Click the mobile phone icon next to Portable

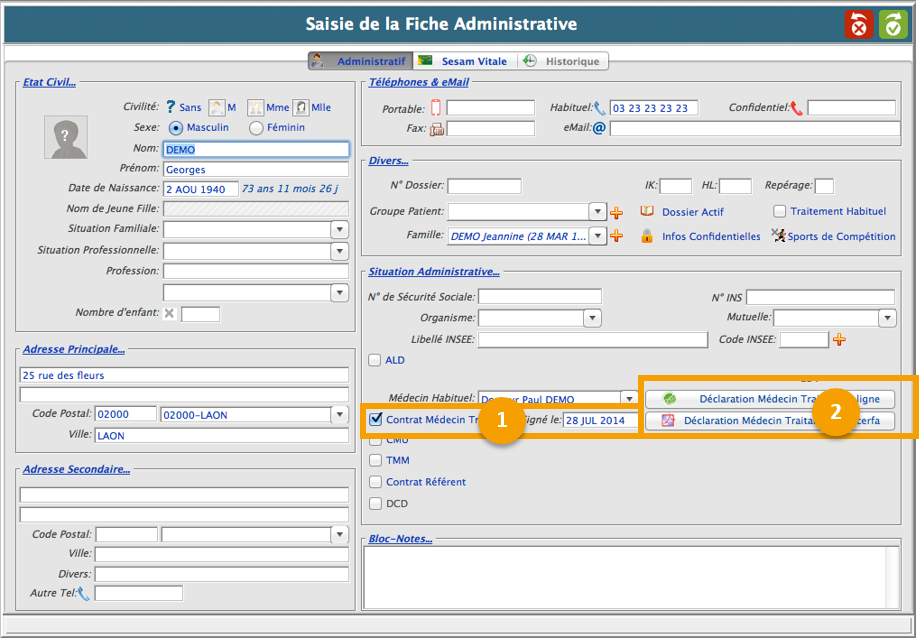point(435,108)
